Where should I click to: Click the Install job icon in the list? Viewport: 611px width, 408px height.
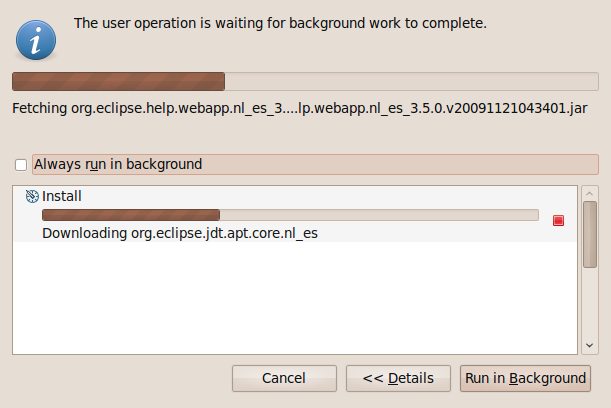tap(32, 196)
